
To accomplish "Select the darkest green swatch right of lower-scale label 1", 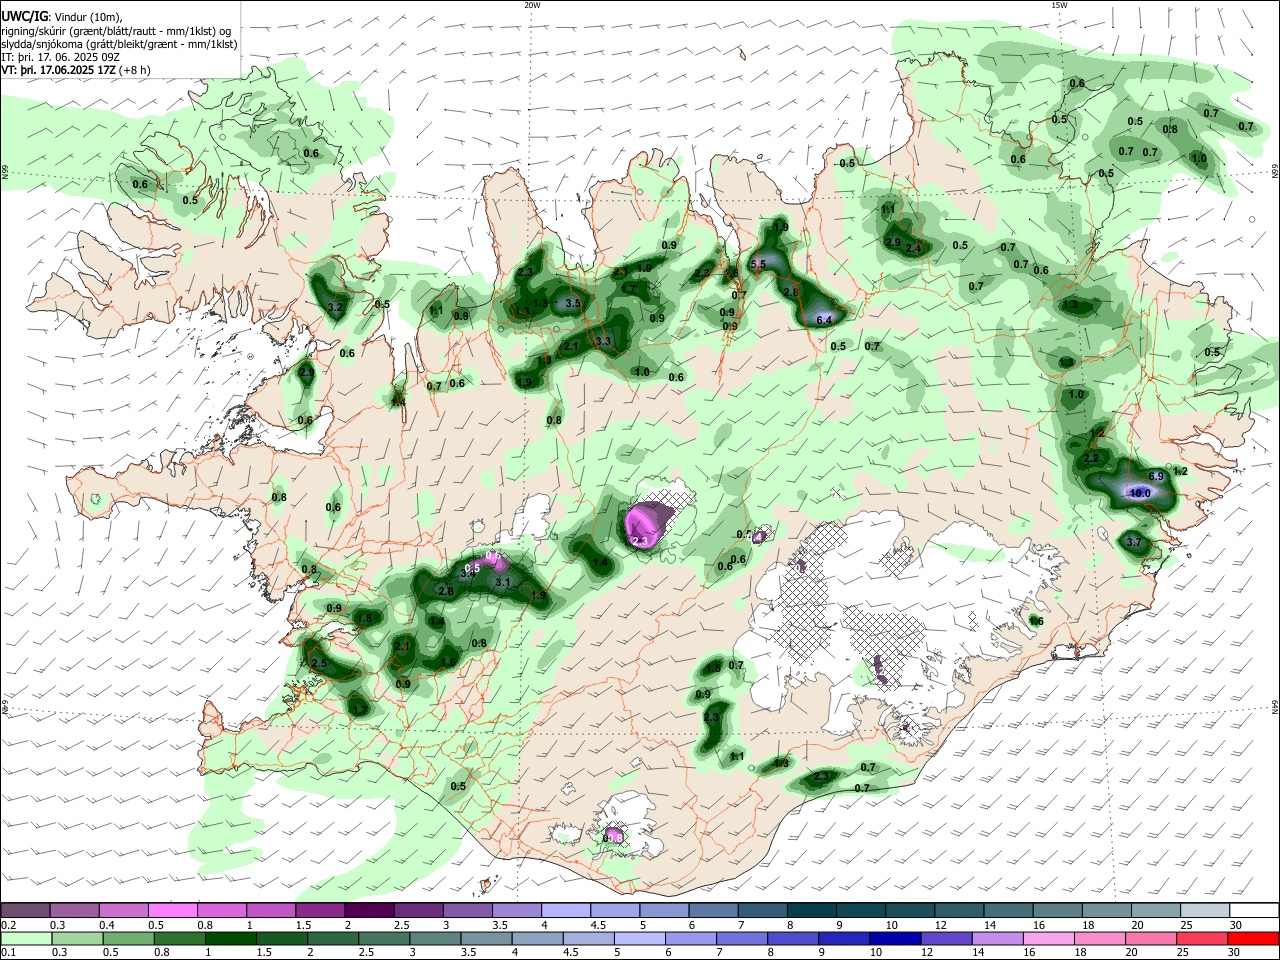I will point(230,938).
